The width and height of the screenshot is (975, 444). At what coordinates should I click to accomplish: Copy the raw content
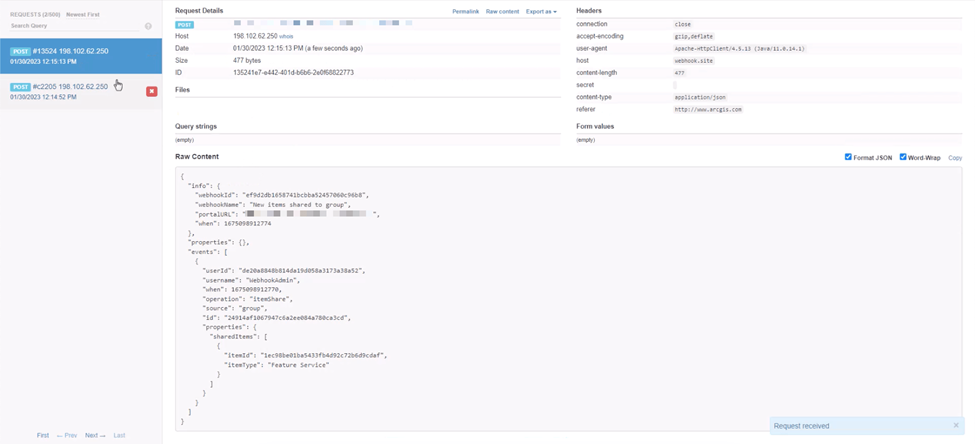point(954,158)
